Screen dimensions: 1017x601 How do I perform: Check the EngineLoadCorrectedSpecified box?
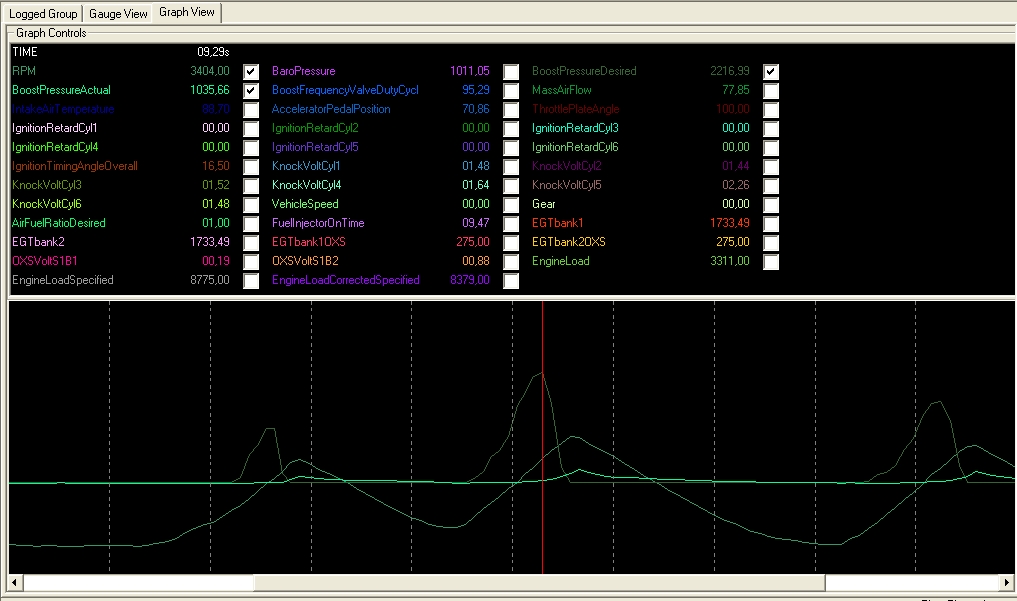(x=511, y=281)
